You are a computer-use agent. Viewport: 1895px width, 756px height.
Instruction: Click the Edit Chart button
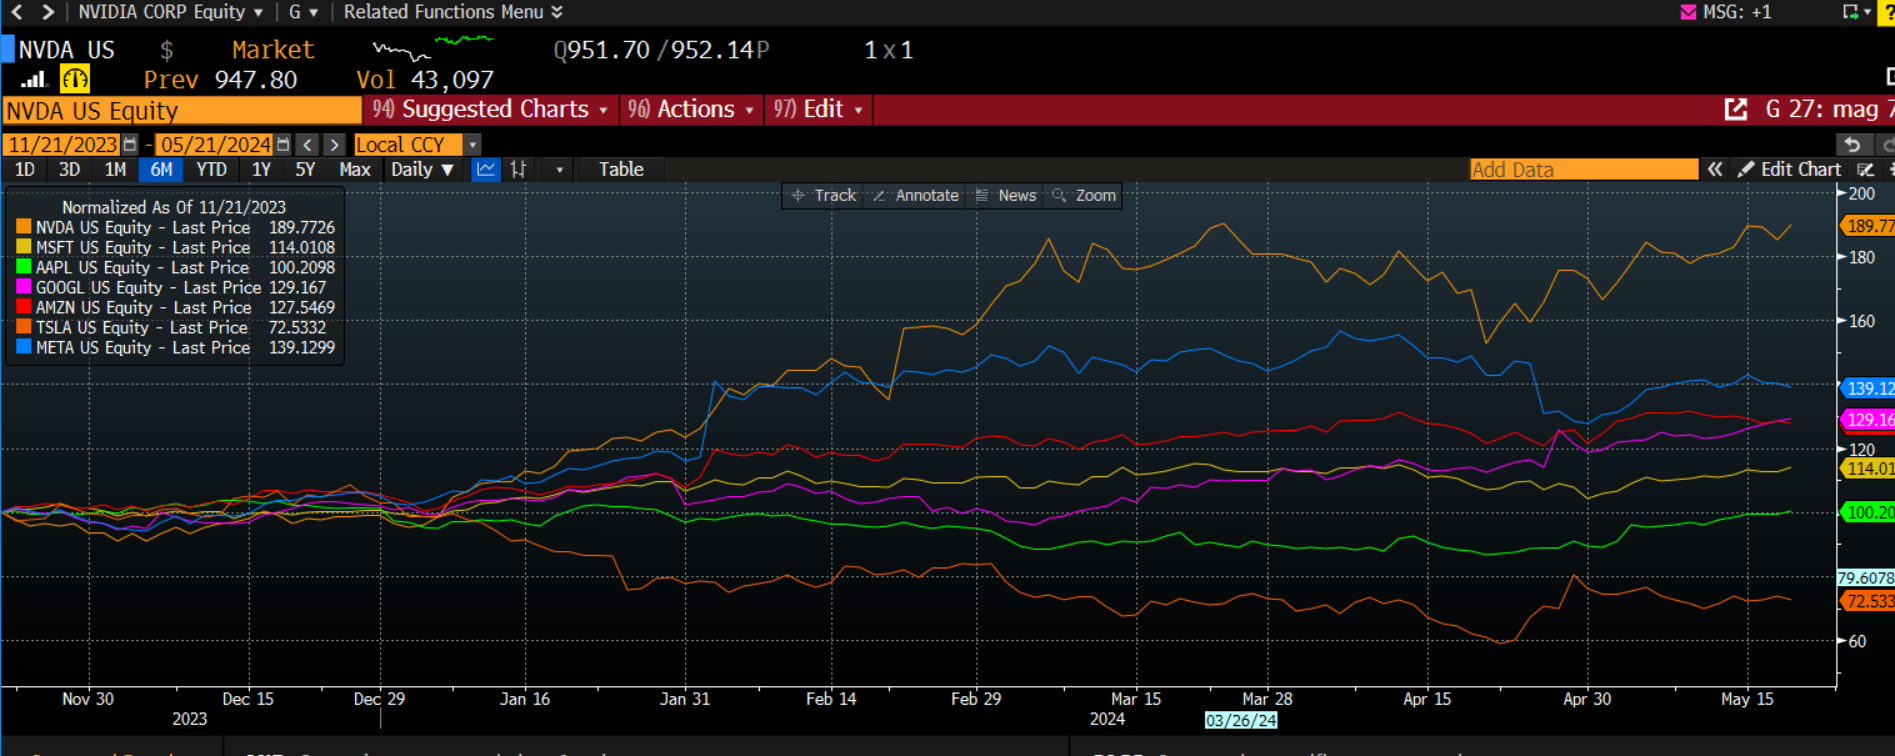click(1790, 170)
